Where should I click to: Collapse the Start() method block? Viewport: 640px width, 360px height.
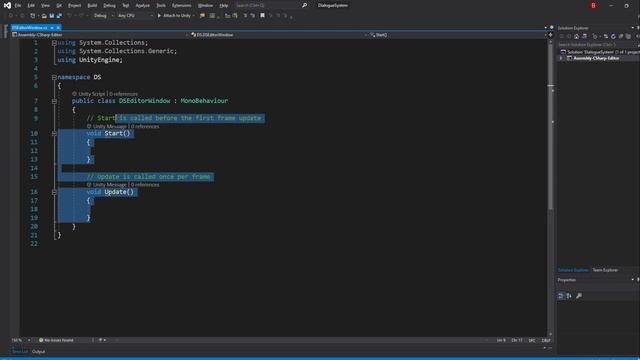coord(54,133)
